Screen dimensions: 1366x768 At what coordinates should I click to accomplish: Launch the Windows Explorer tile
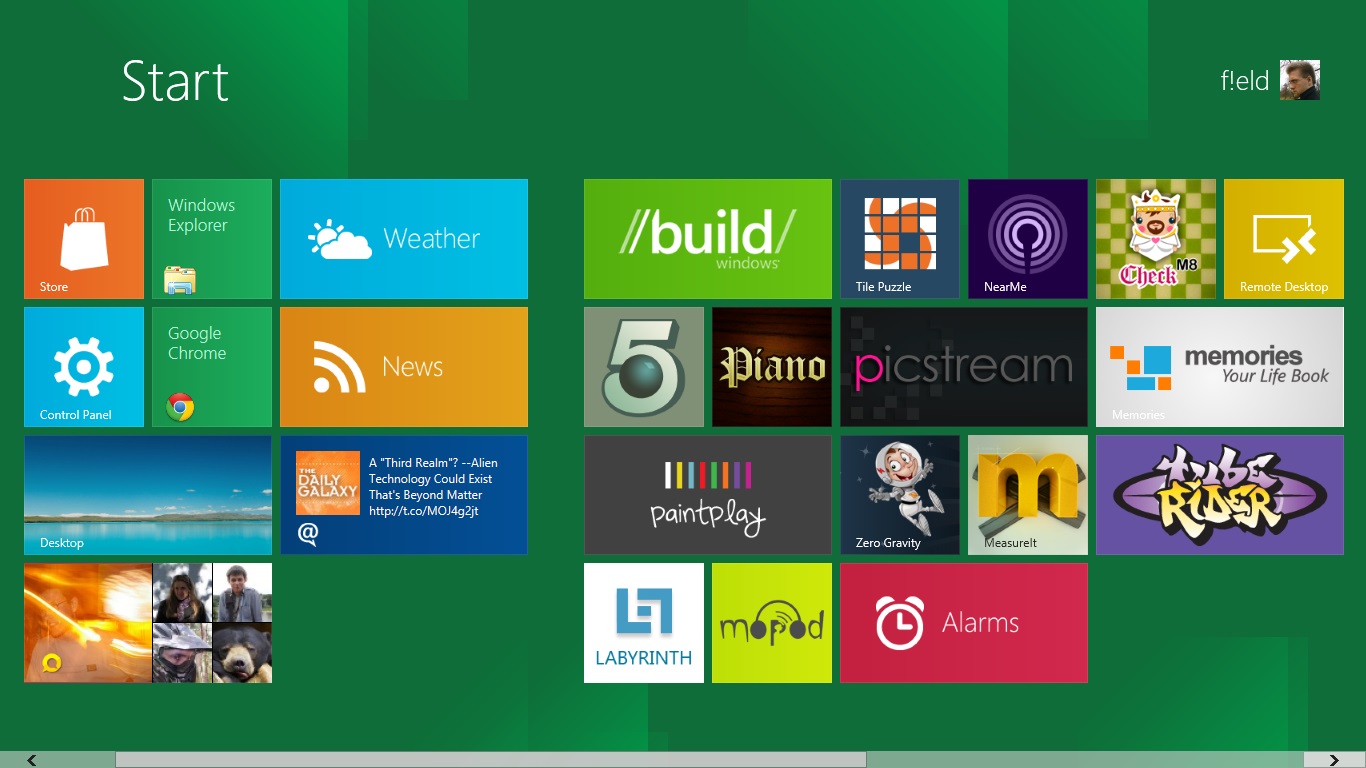(x=212, y=239)
